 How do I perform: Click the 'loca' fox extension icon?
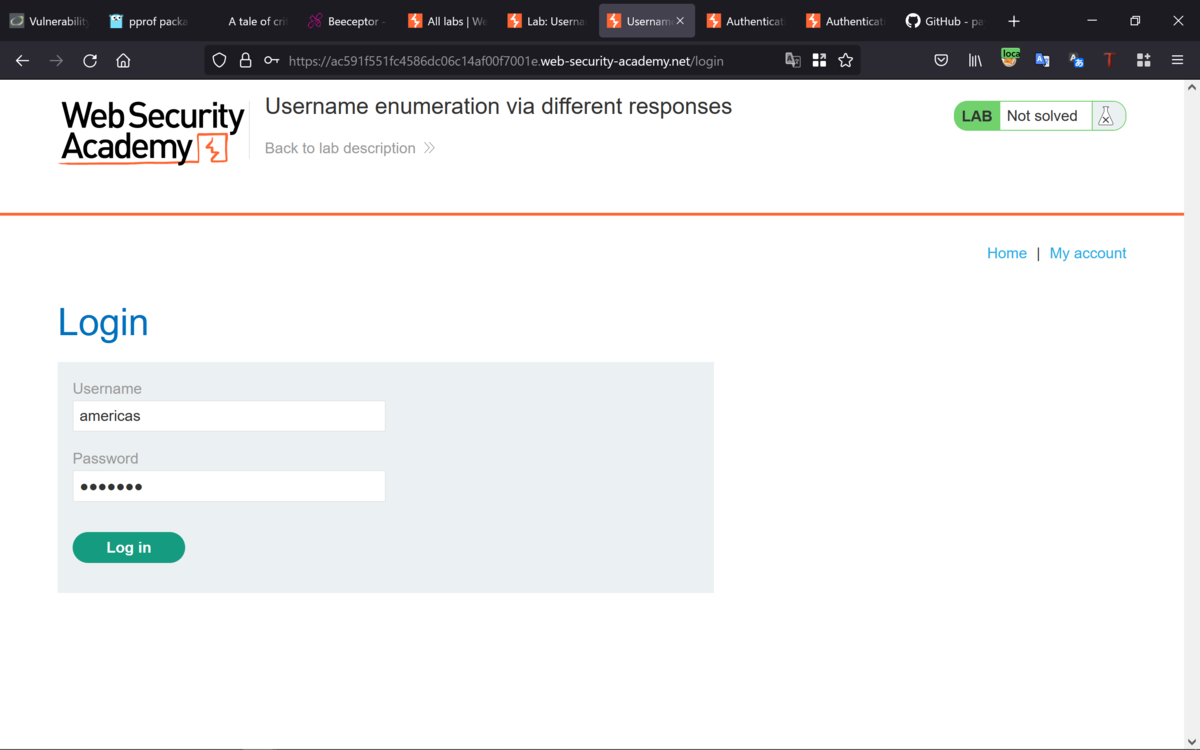pos(1010,59)
